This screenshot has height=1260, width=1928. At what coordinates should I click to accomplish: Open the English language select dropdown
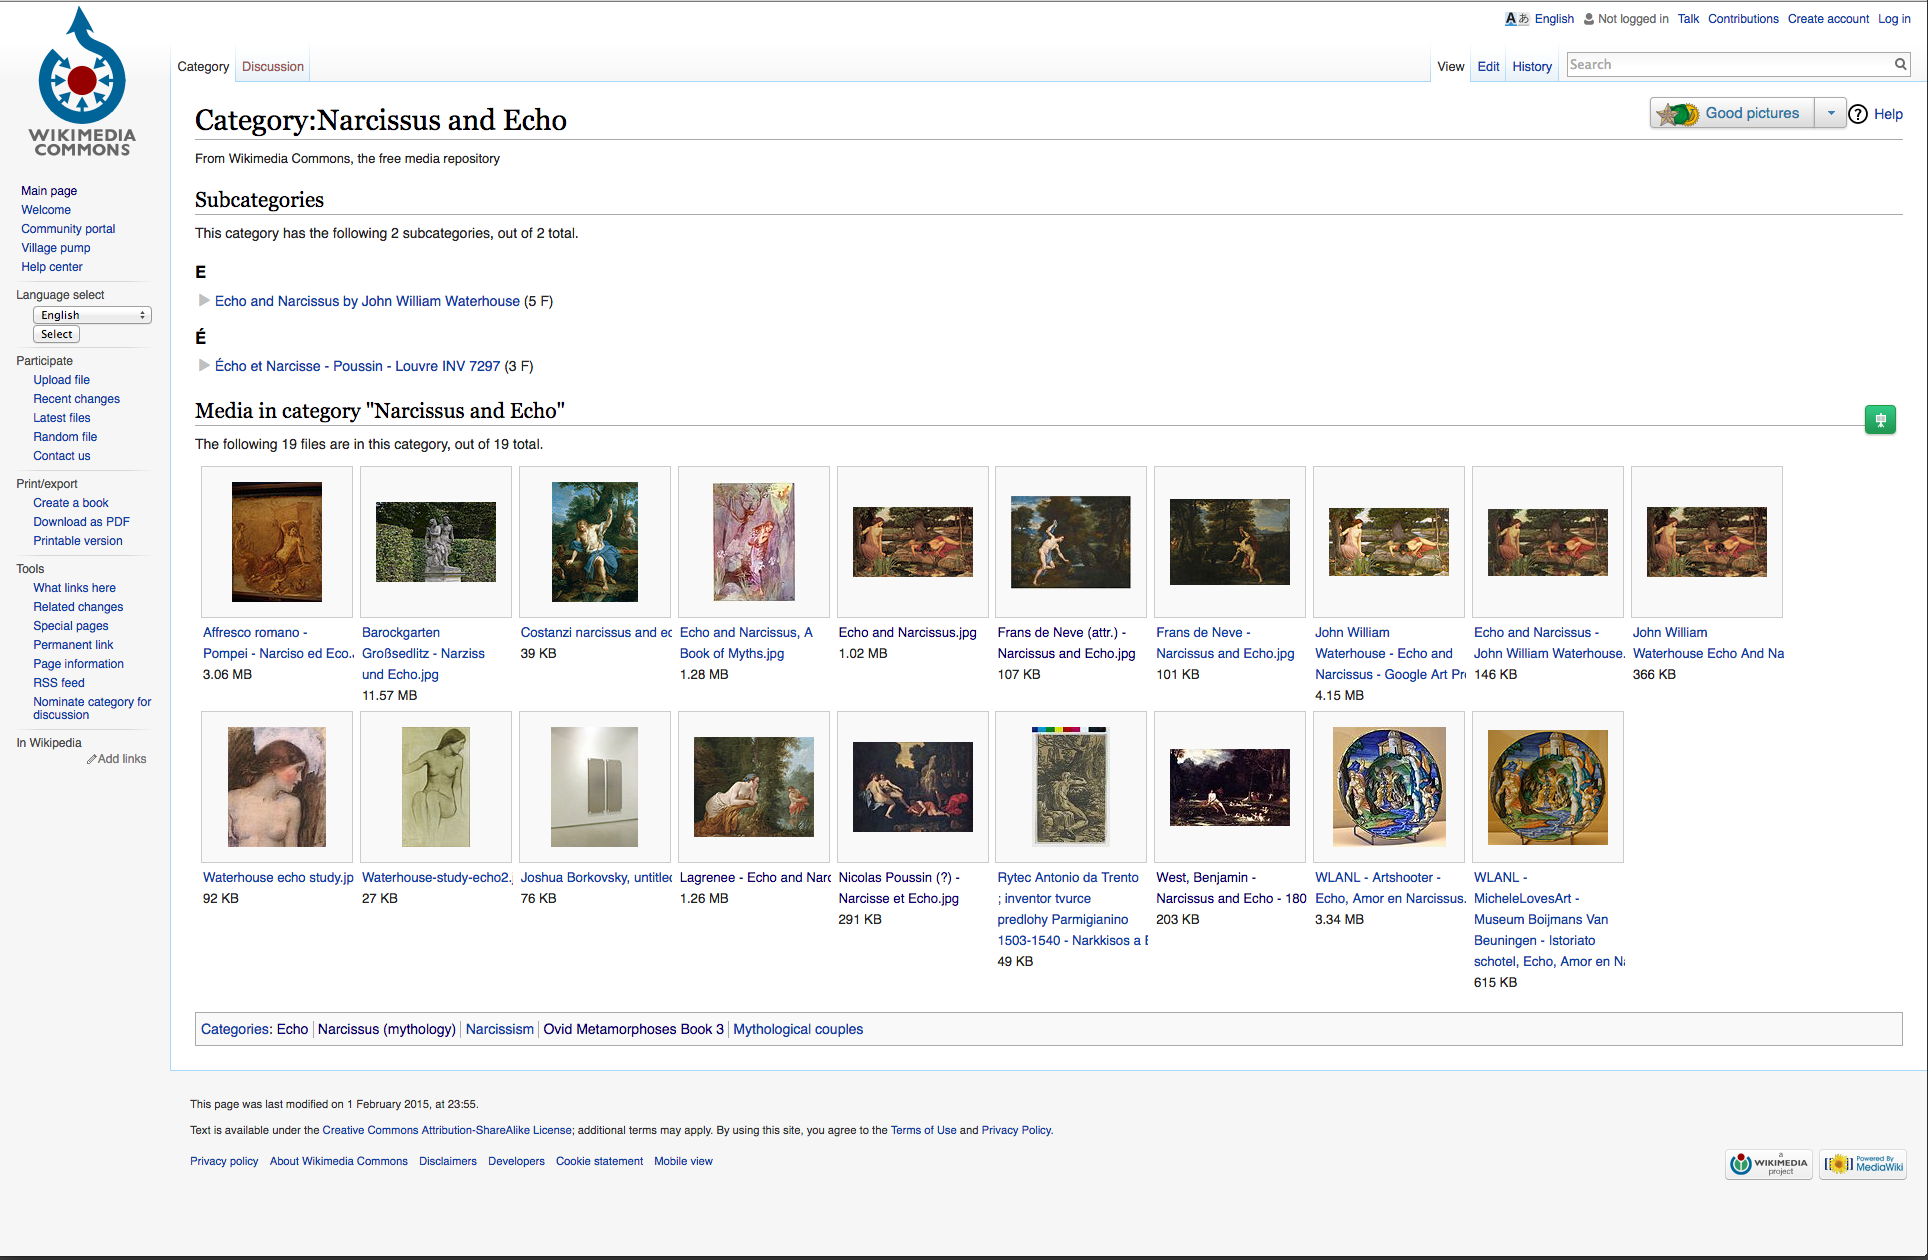[92, 315]
